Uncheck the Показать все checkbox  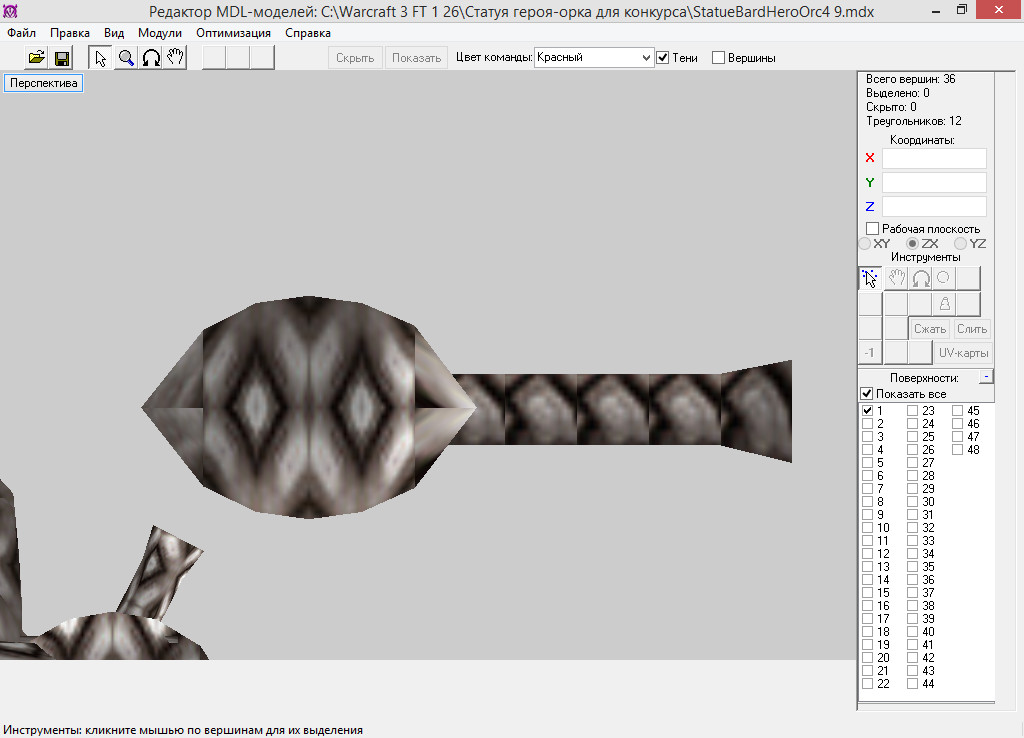point(867,394)
